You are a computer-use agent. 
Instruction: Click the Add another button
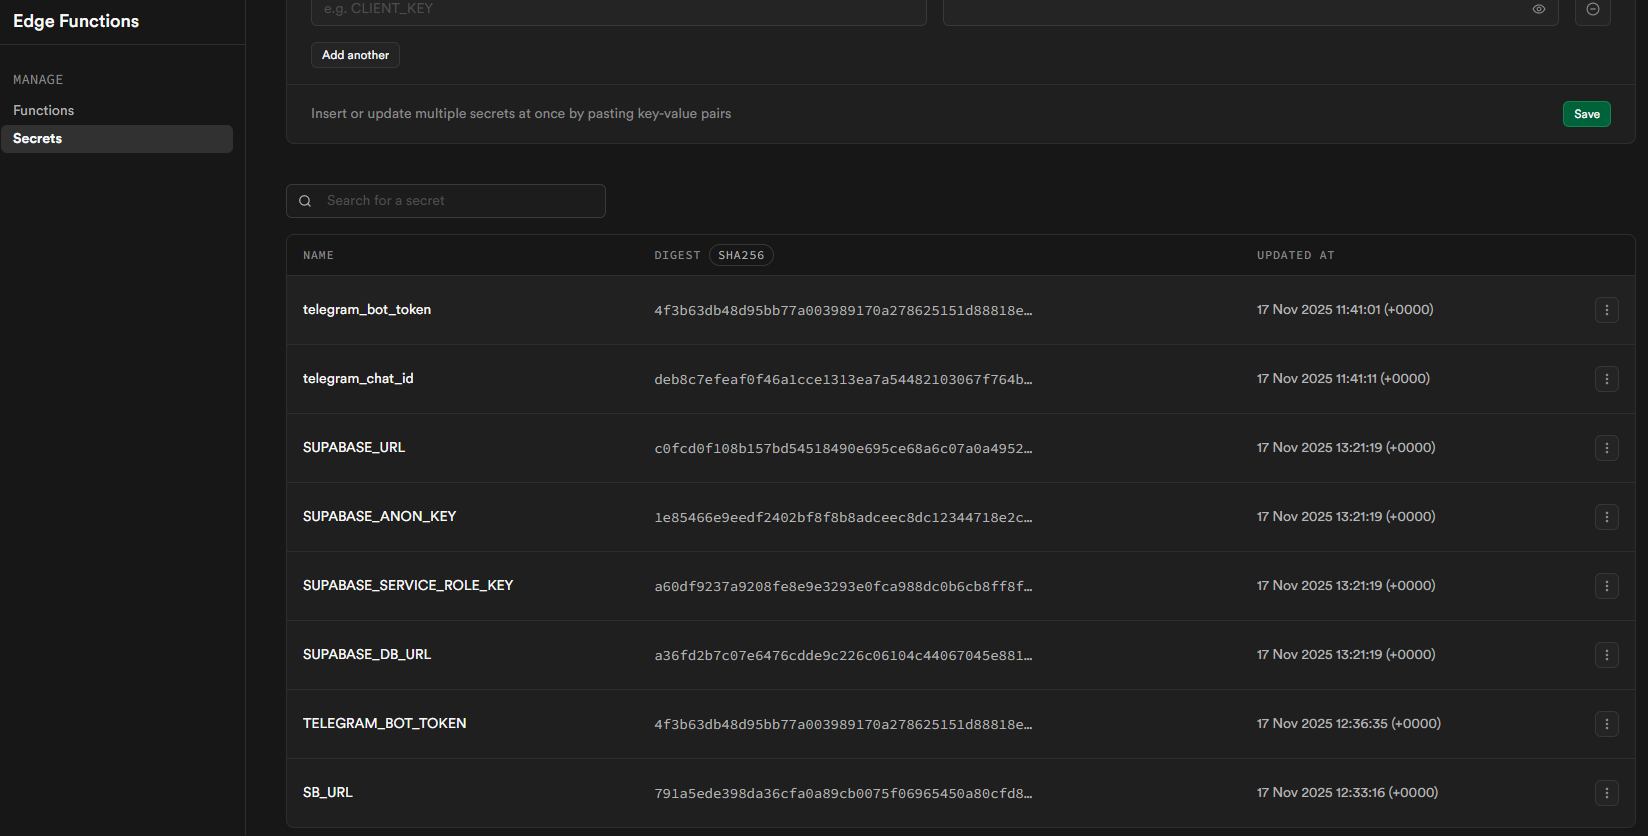pos(355,55)
